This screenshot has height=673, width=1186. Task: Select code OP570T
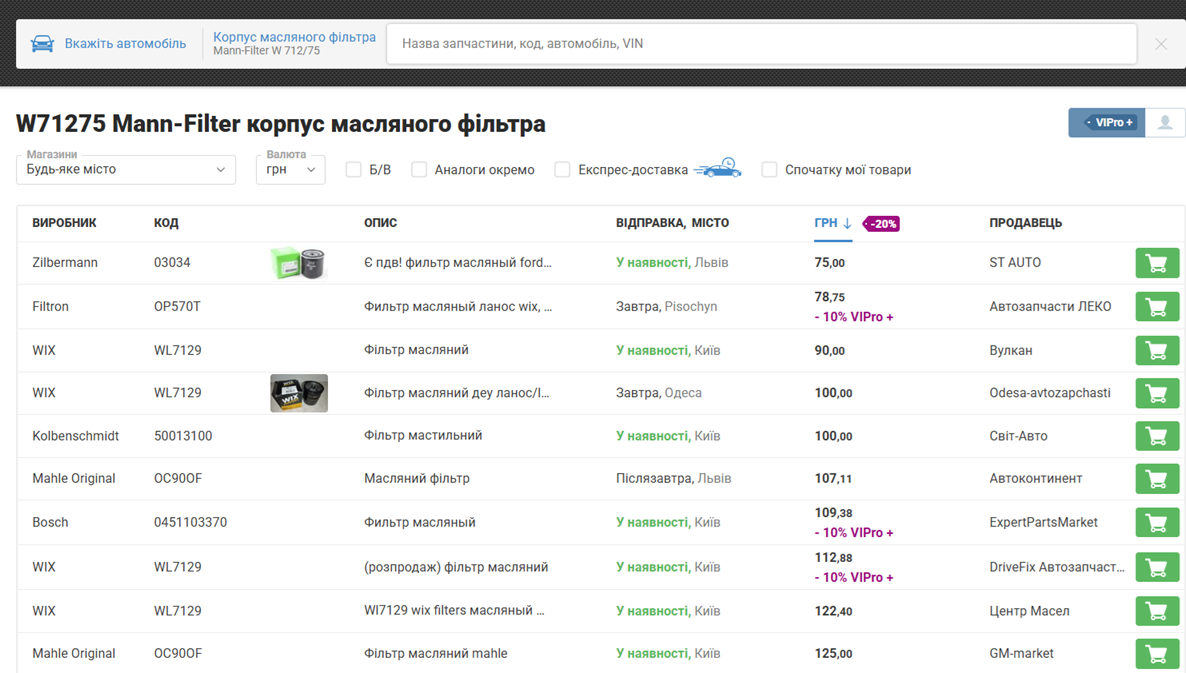(177, 306)
